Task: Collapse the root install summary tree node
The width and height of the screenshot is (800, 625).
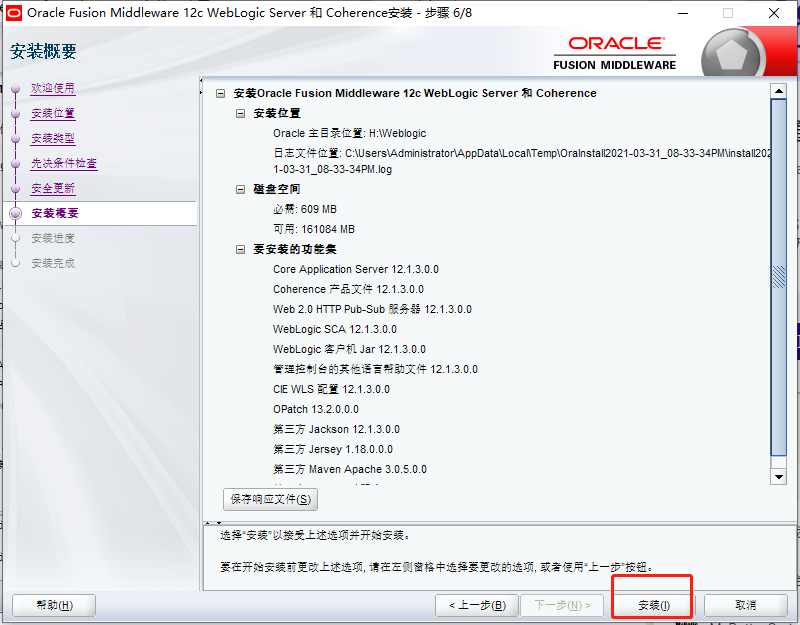Action: point(220,93)
